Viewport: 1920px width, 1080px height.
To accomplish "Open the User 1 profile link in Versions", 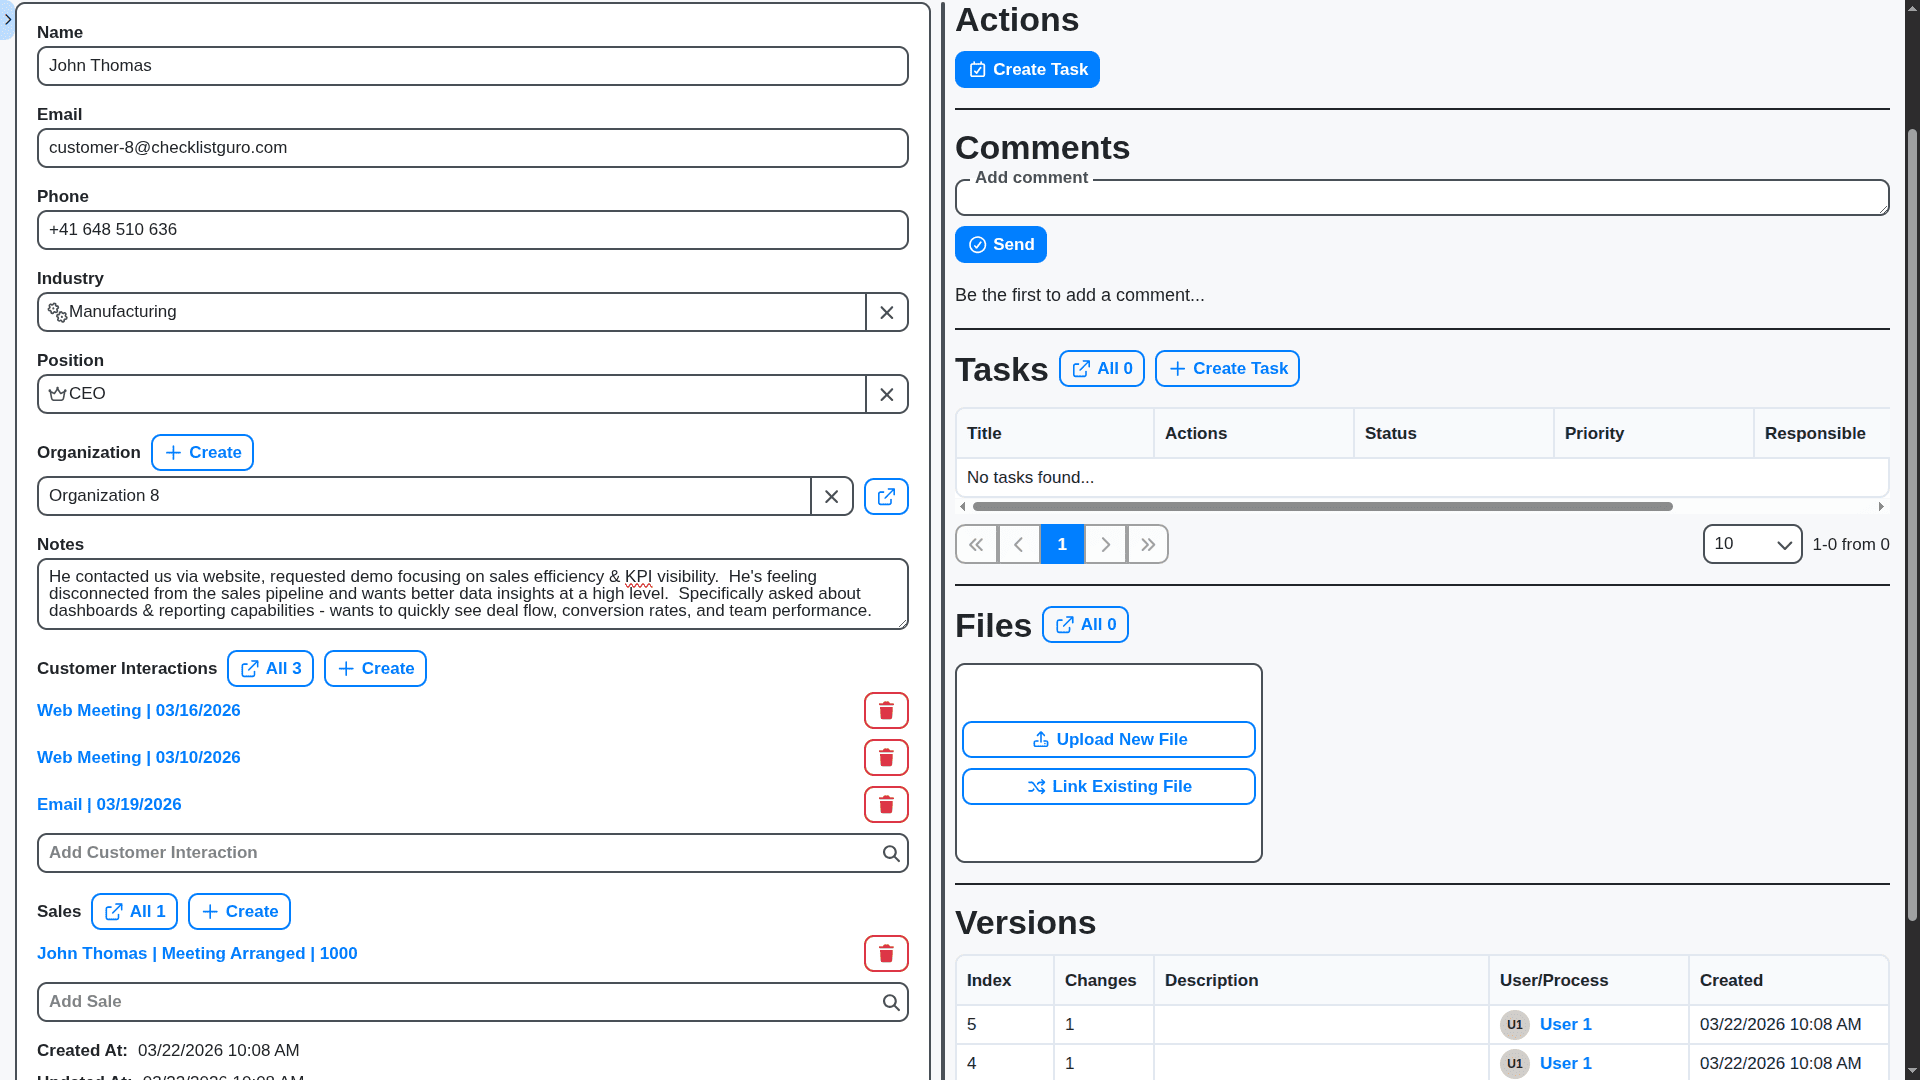I will 1564,1024.
